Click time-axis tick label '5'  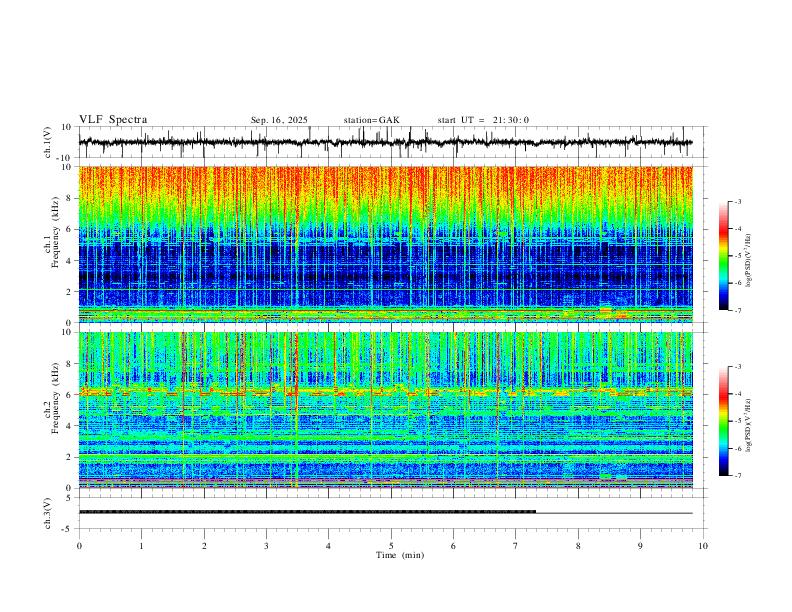click(391, 546)
